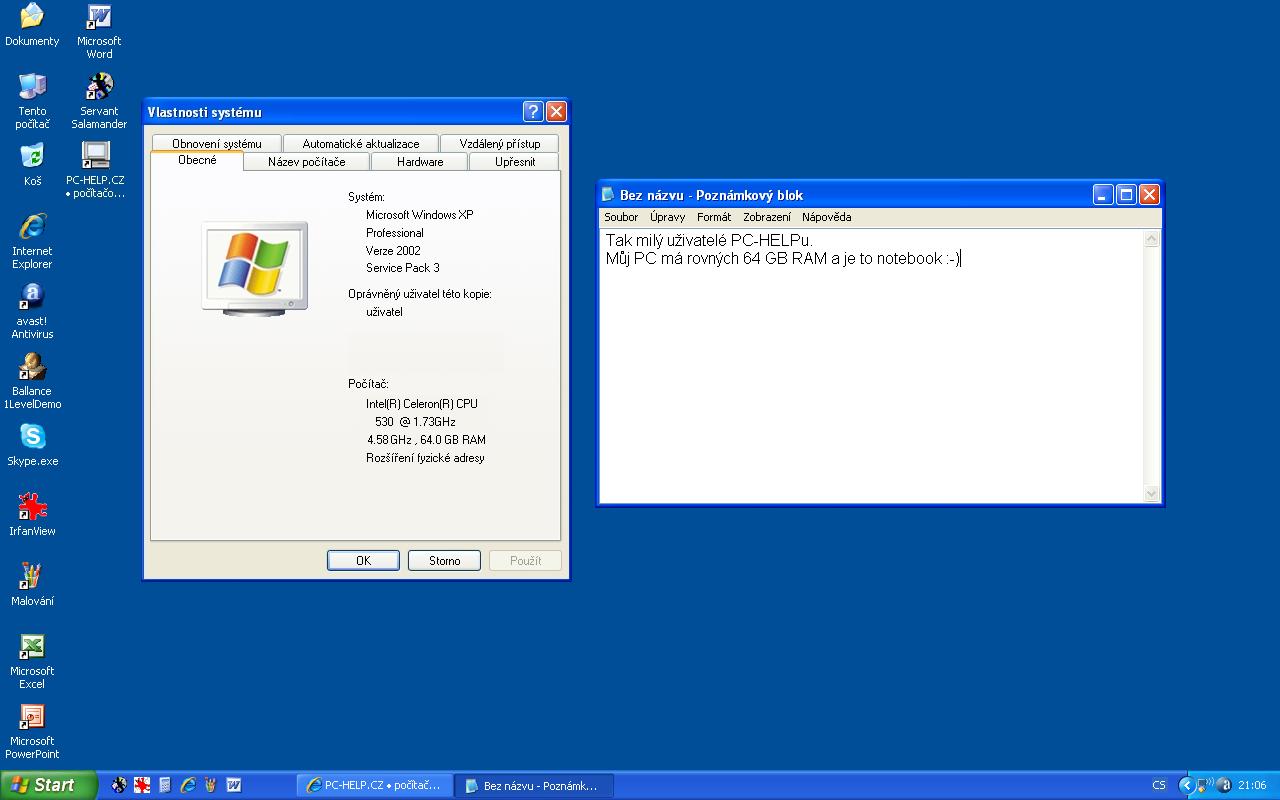
Task: Select the Obecné tab
Action: 197,160
